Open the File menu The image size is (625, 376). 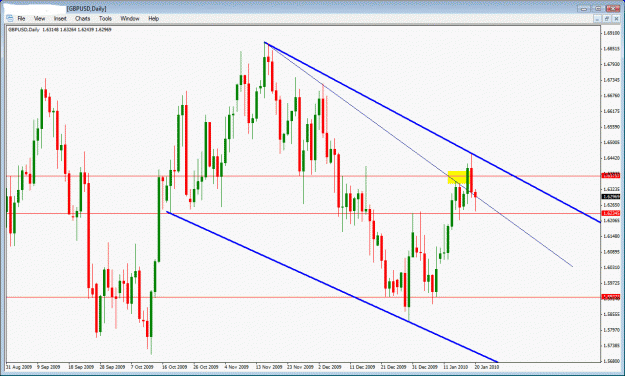21,18
